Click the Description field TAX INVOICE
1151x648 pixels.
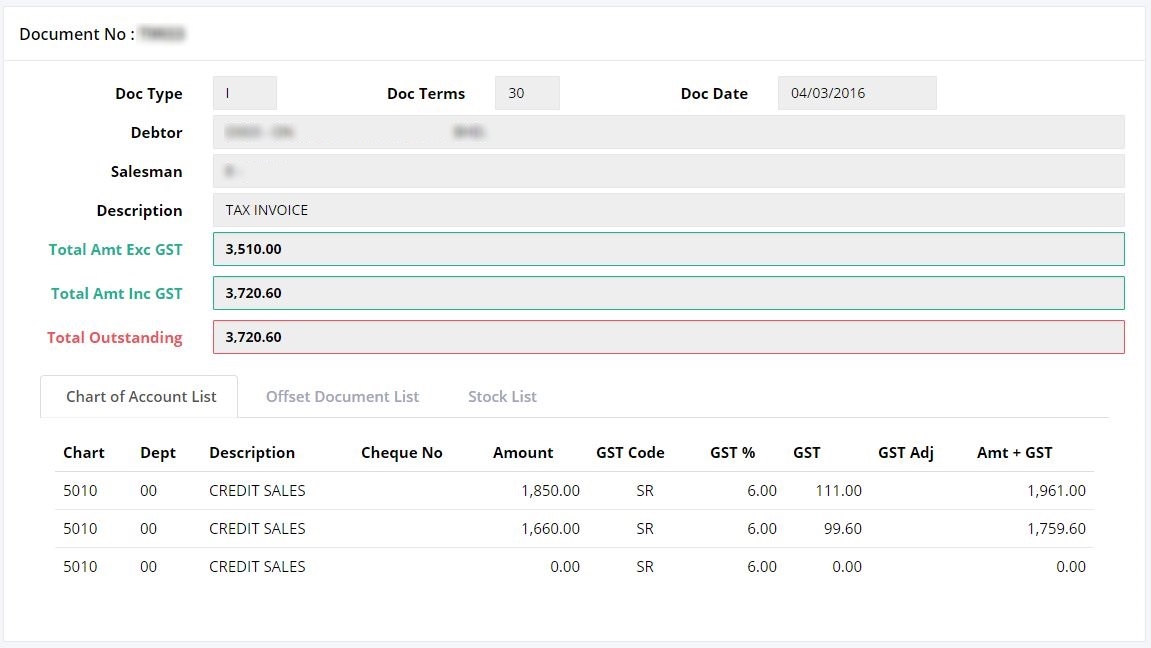668,210
